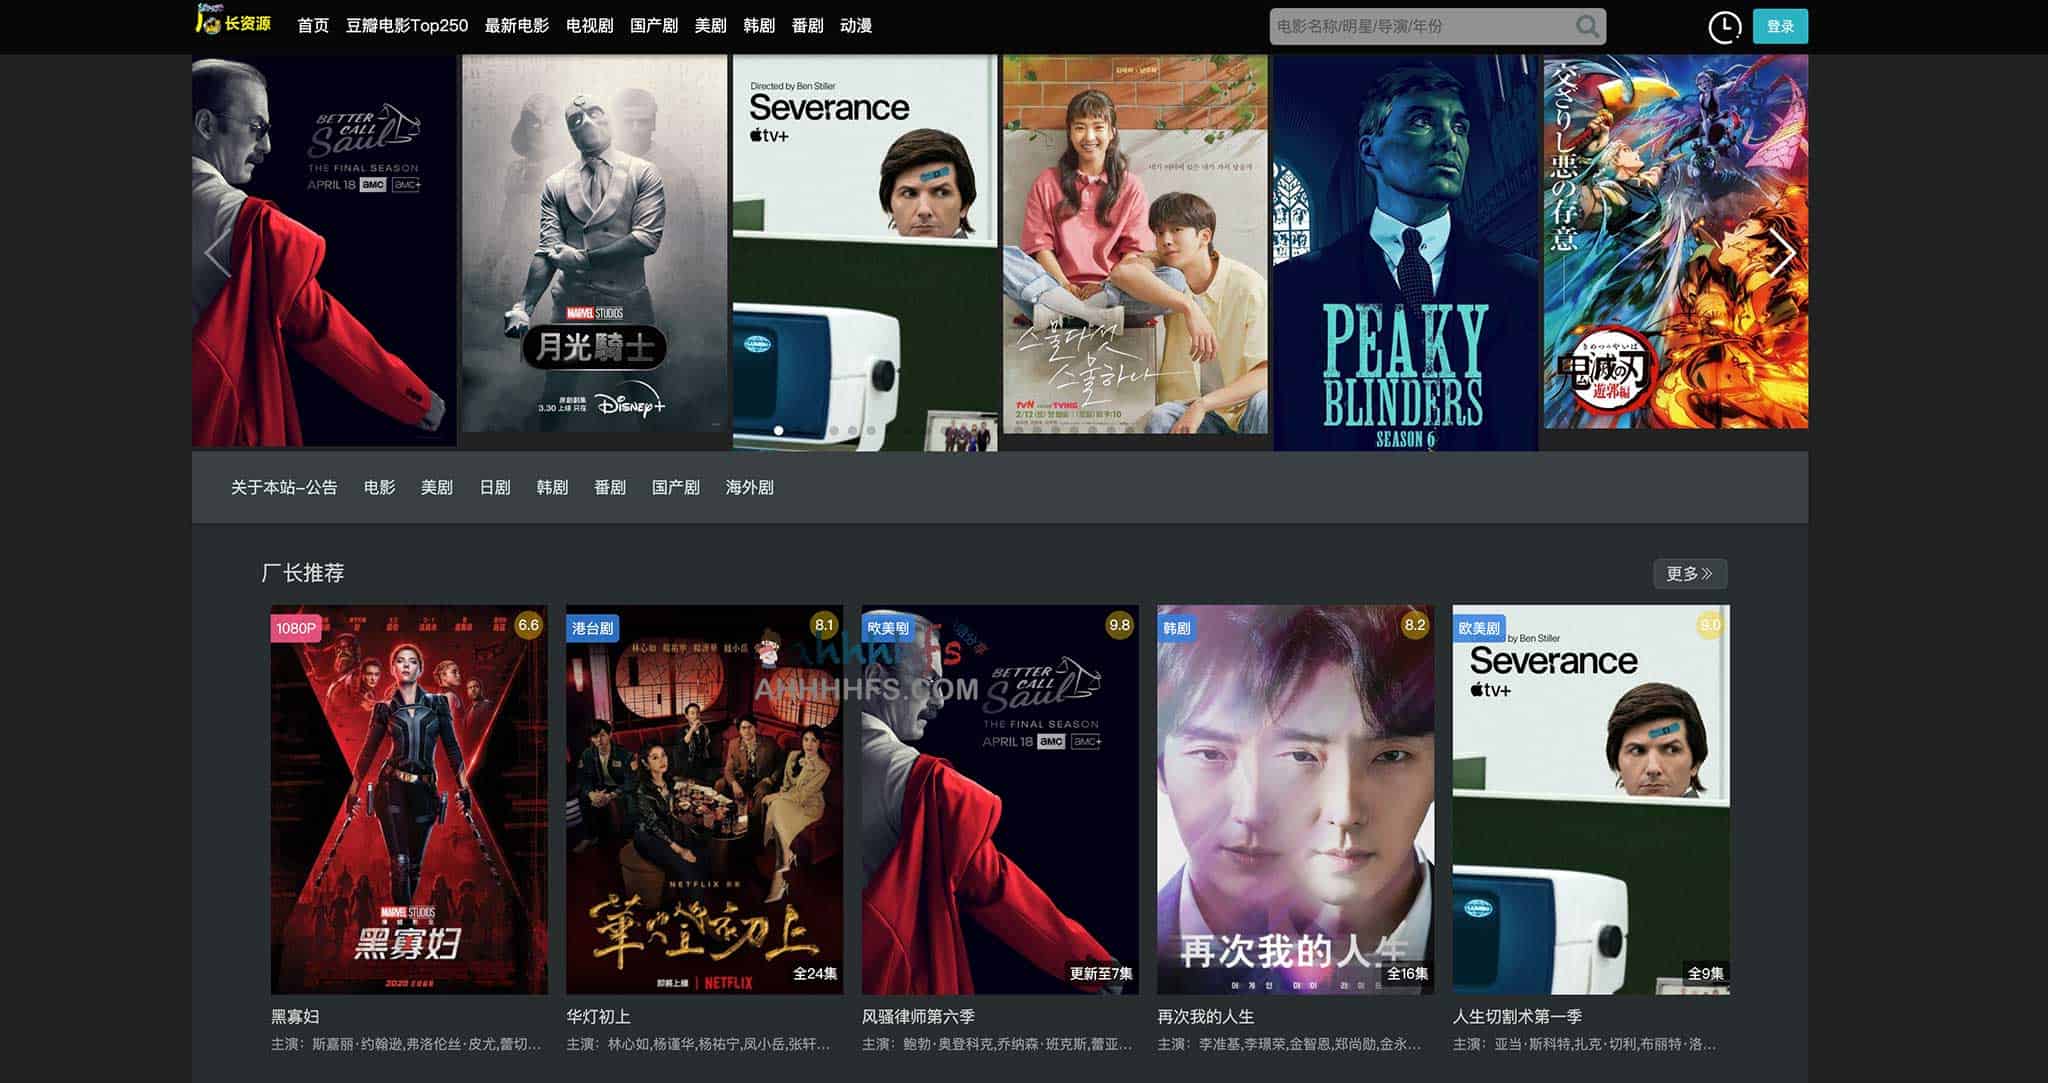2048x1083 pixels.
Task: Click the 港台剧 tag on 华灯初上 poster
Action: tap(592, 628)
